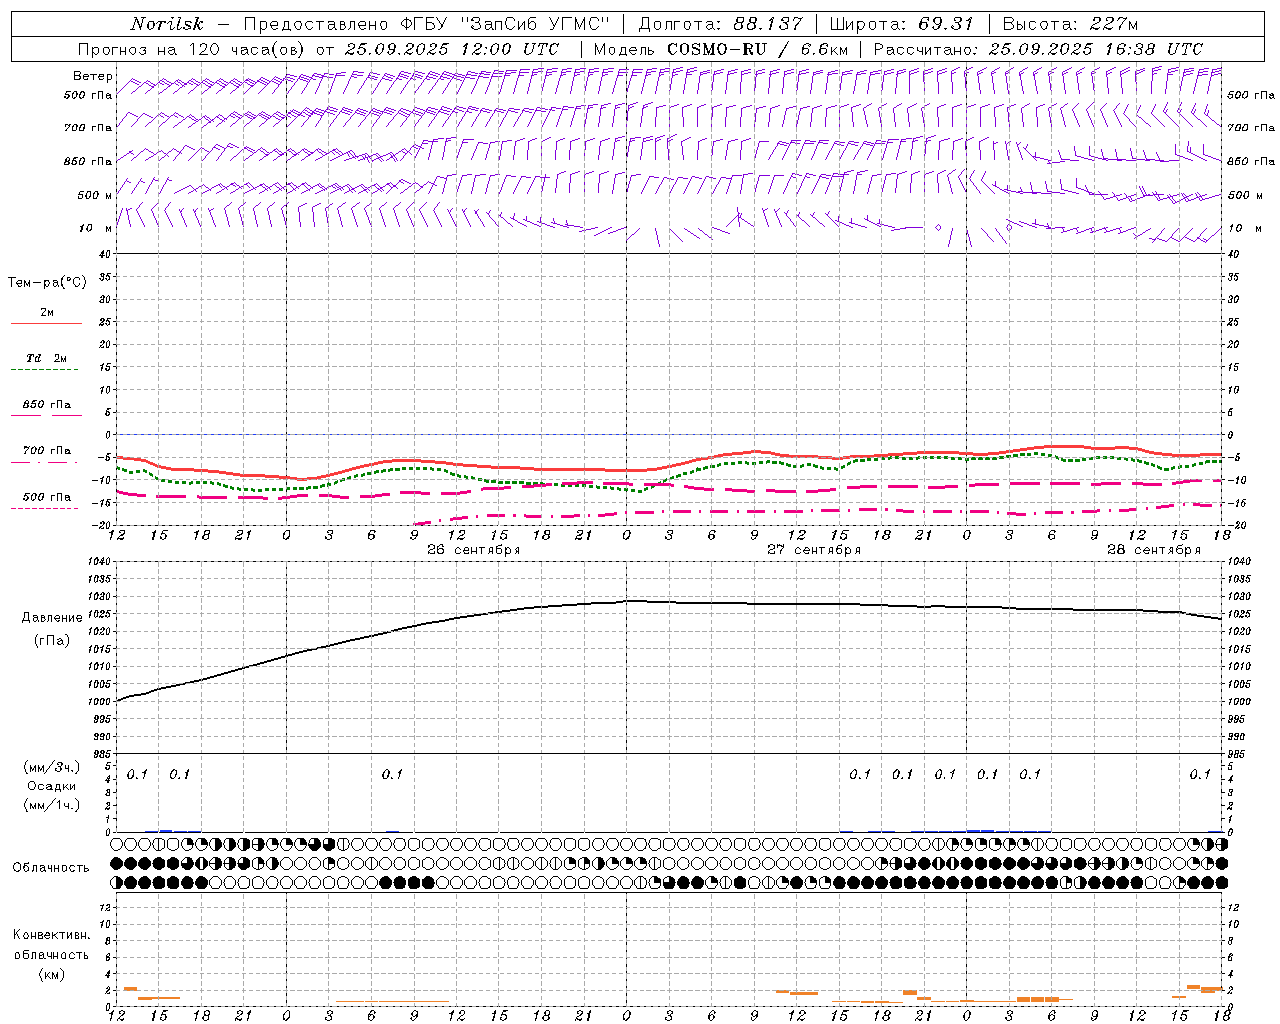This screenshot has width=1280, height=1024.
Task: Click the "27 сентября" date label
Action: pos(814,550)
